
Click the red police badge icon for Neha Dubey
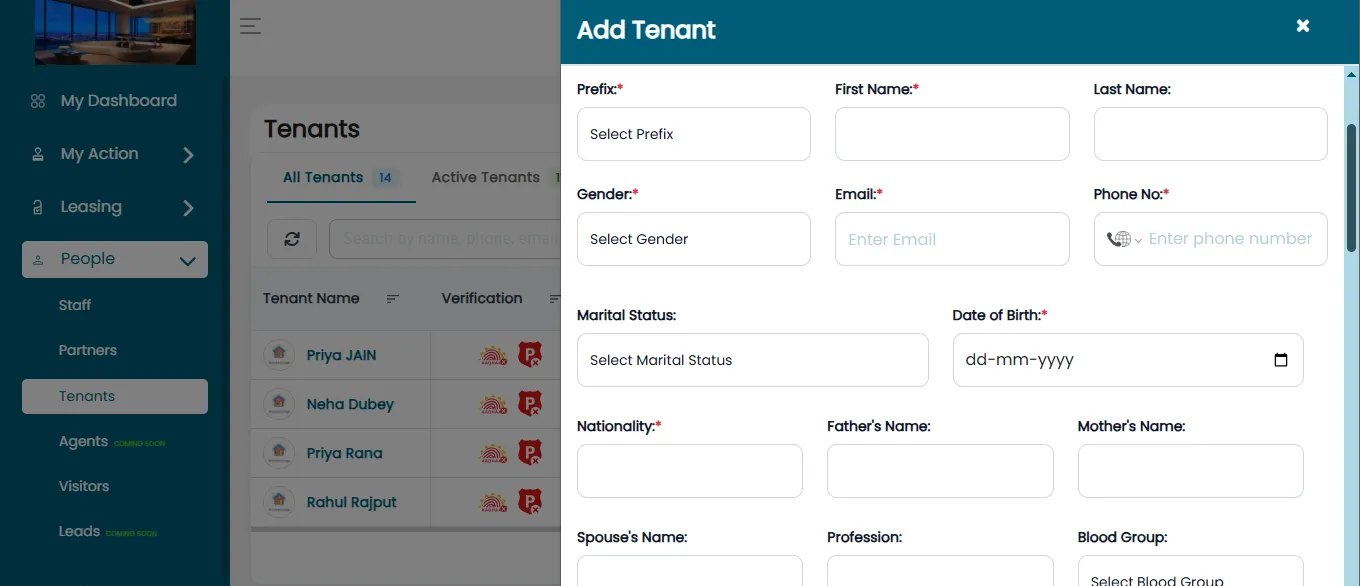pyautogui.click(x=529, y=404)
